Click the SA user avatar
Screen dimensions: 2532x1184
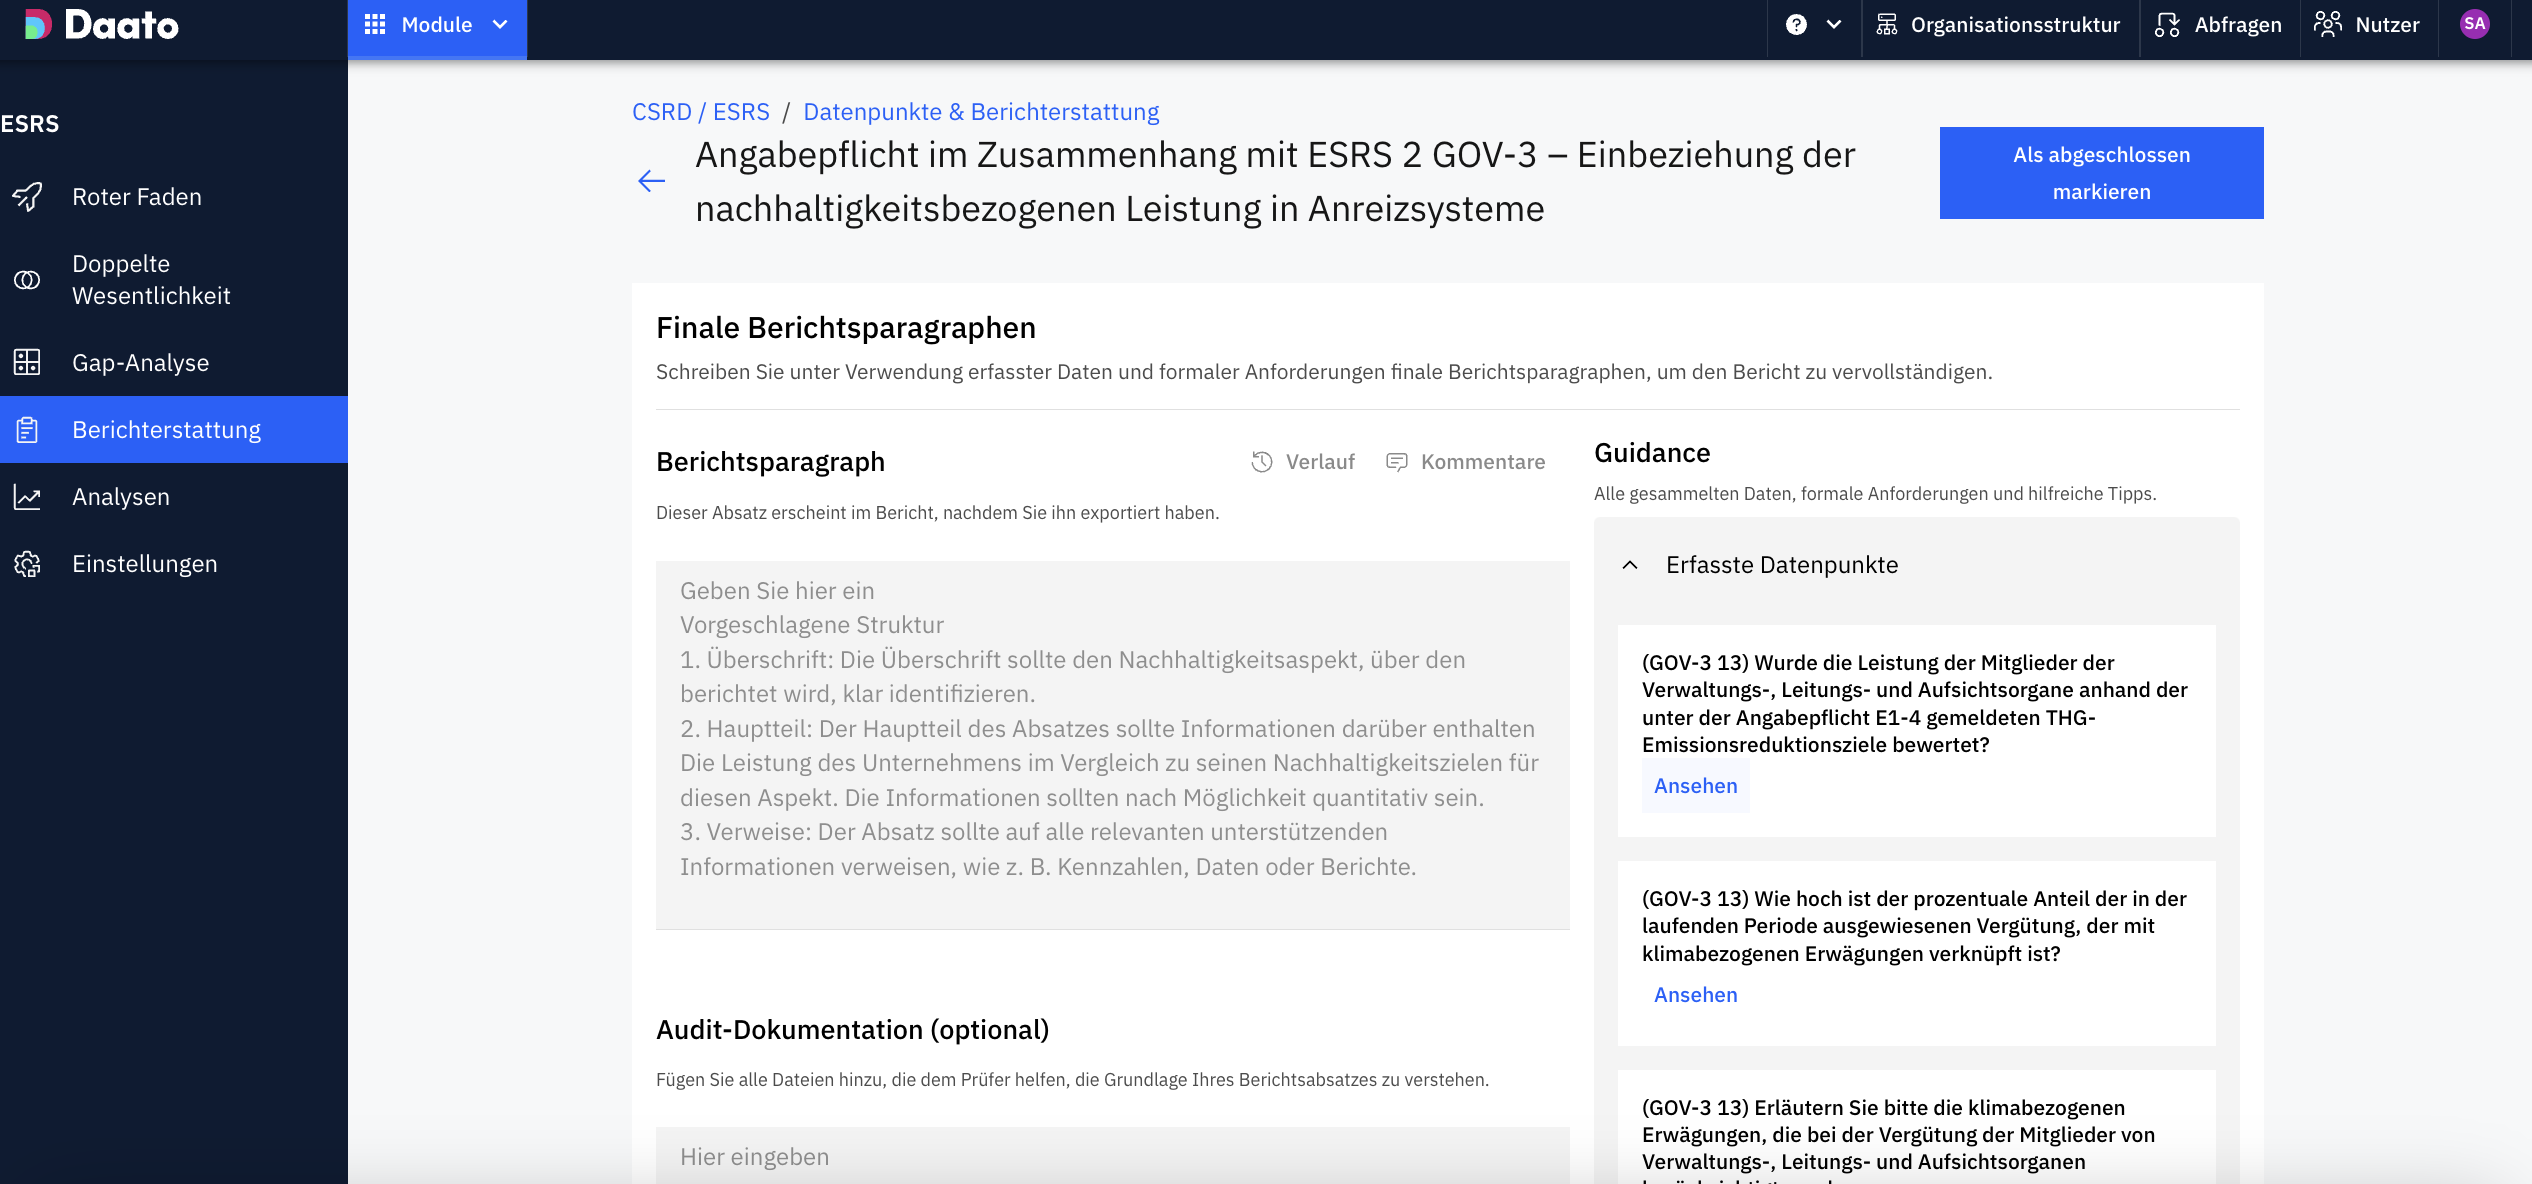[2474, 25]
